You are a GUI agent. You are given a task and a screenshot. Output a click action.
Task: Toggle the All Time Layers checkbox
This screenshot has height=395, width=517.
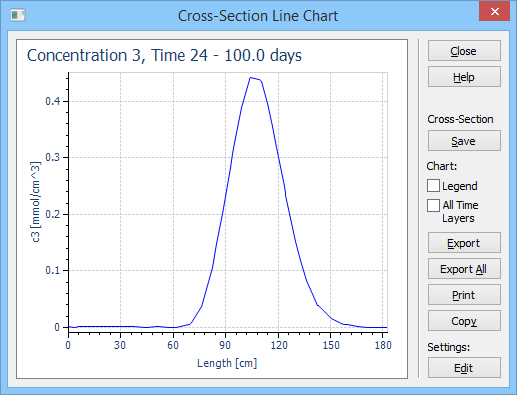(433, 205)
